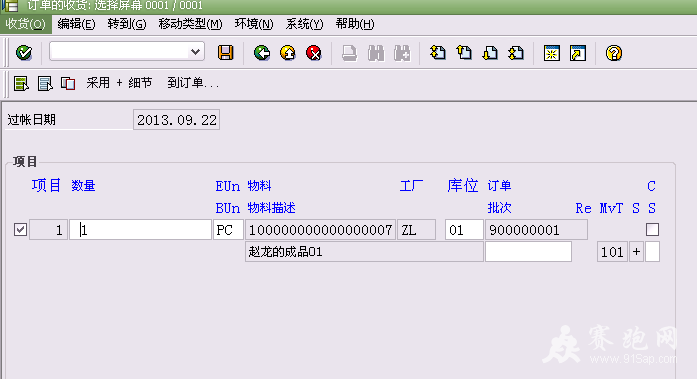The width and height of the screenshot is (697, 379).
Task: Cancel with the red X icon
Action: click(314, 53)
